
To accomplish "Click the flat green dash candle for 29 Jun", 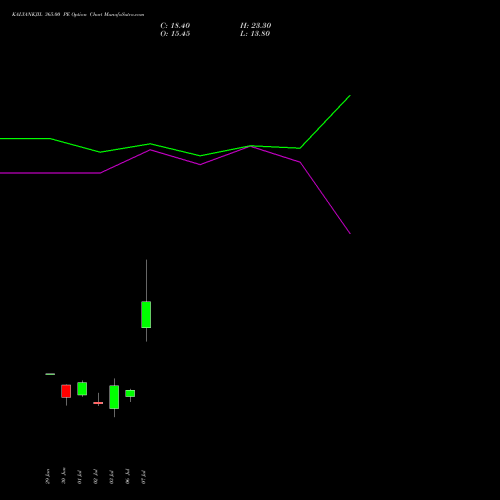I will (x=50, y=374).
